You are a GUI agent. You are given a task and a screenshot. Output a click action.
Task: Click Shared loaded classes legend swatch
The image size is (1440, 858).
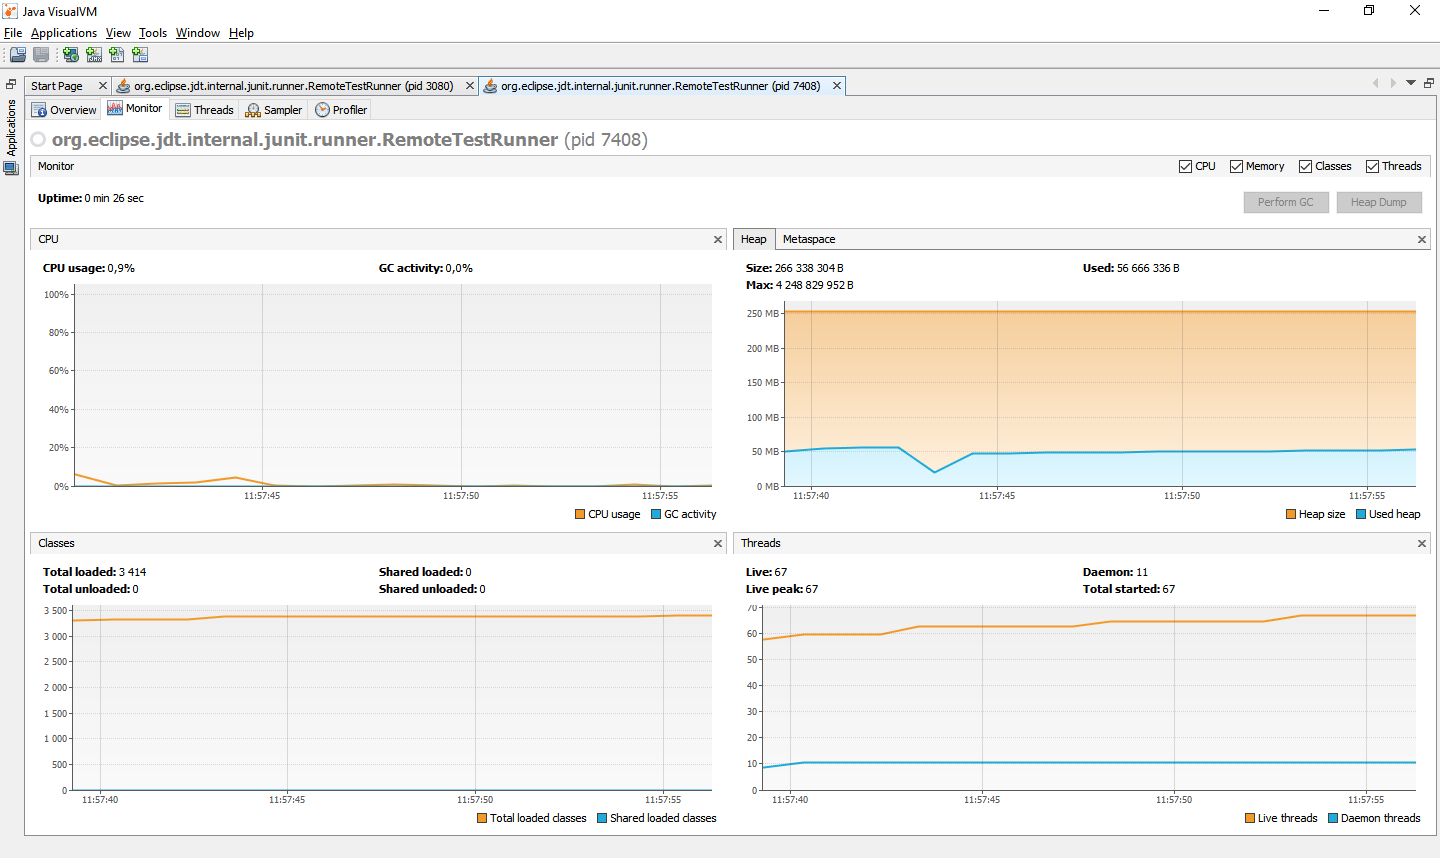coord(602,819)
